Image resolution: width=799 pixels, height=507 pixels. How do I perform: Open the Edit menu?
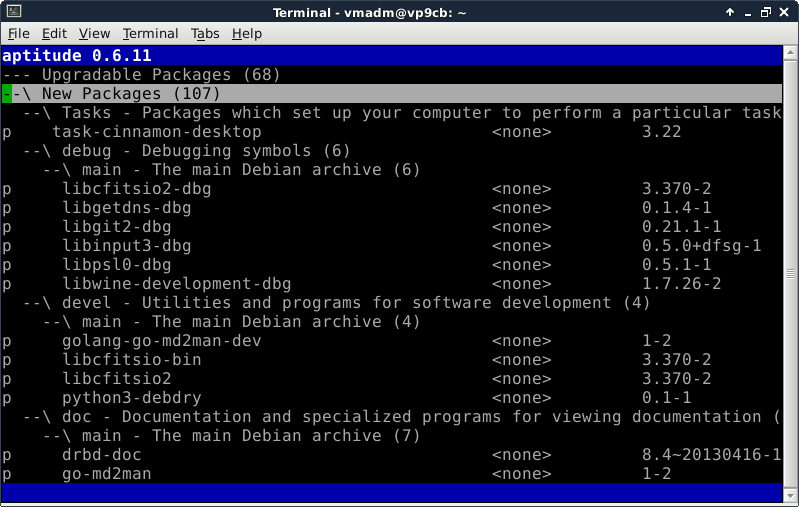[54, 33]
